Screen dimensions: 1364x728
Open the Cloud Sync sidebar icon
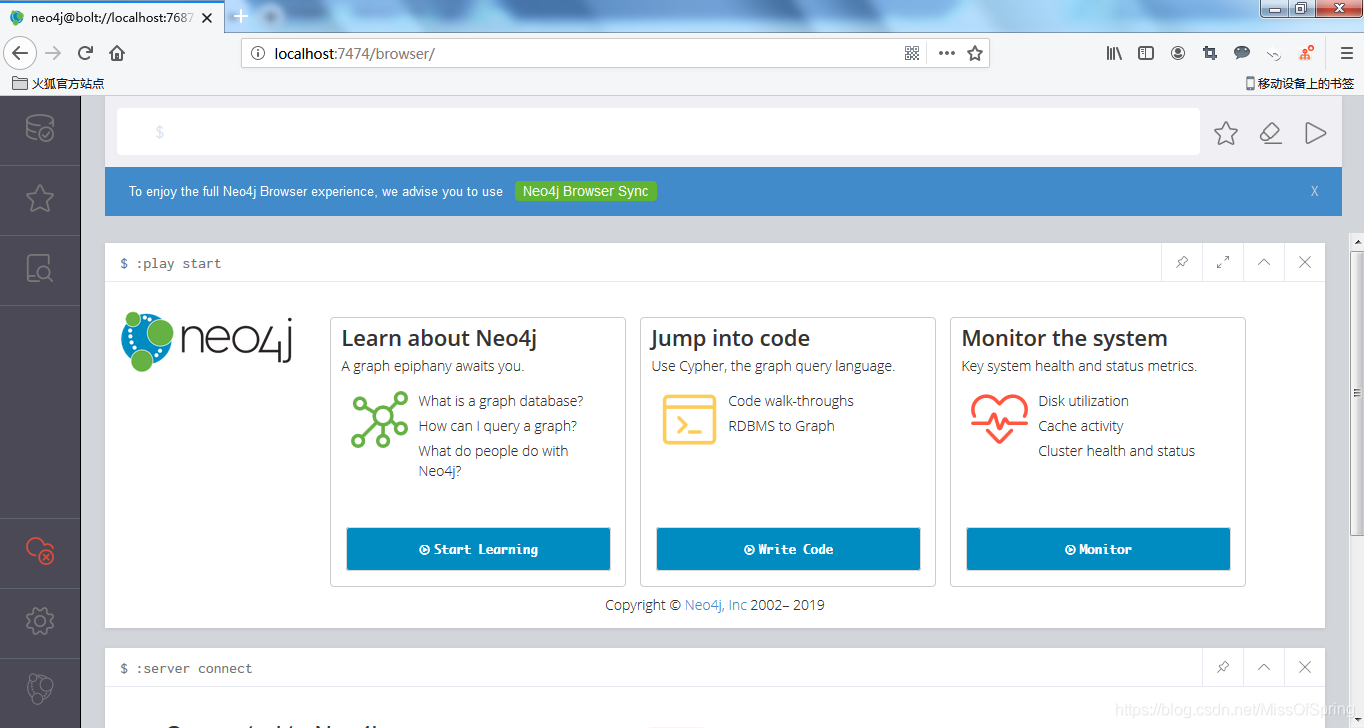click(40, 550)
